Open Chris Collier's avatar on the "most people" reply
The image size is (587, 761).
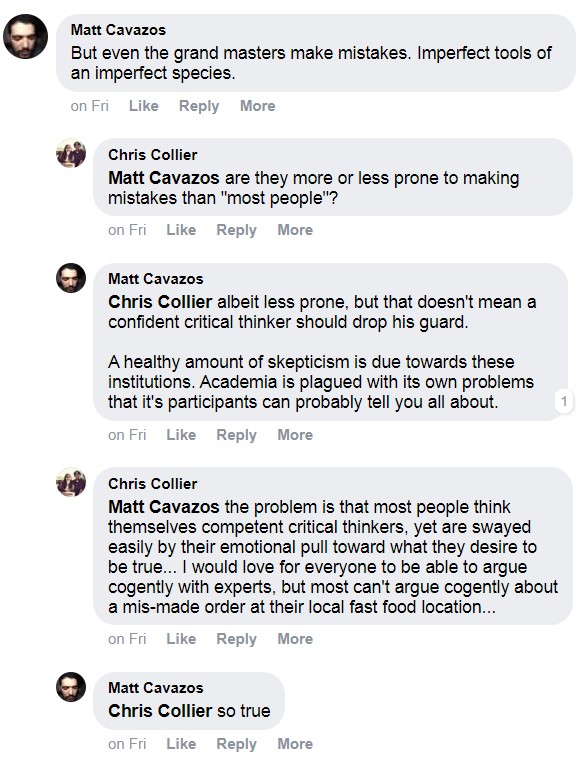(71, 153)
